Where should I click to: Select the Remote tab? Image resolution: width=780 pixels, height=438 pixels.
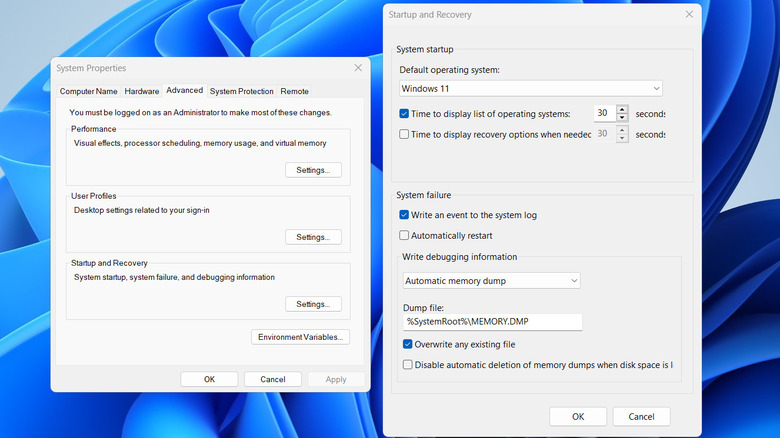pyautogui.click(x=294, y=91)
